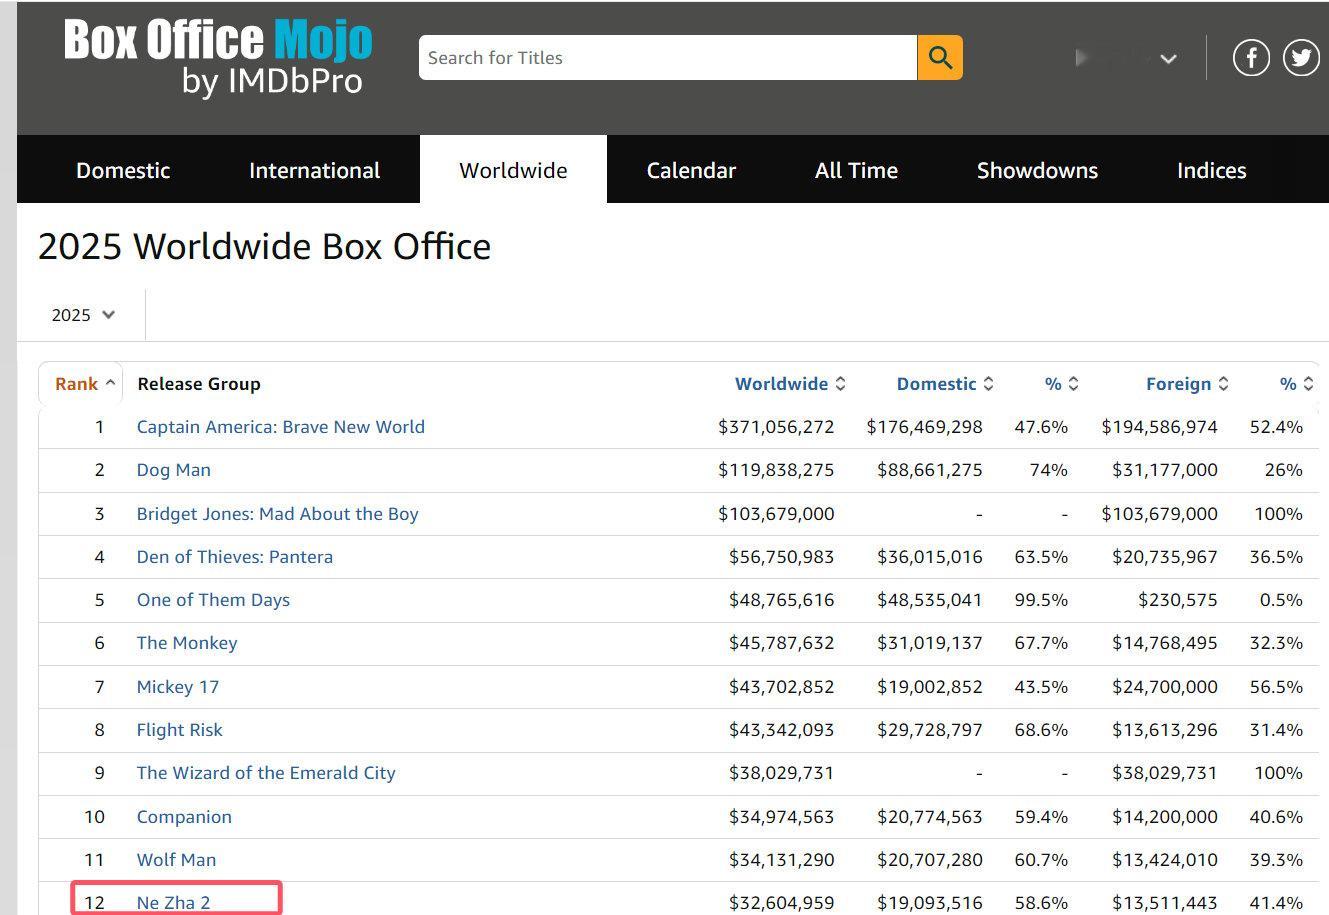
Task: Open Captain America: Brave New World link
Action: click(281, 427)
